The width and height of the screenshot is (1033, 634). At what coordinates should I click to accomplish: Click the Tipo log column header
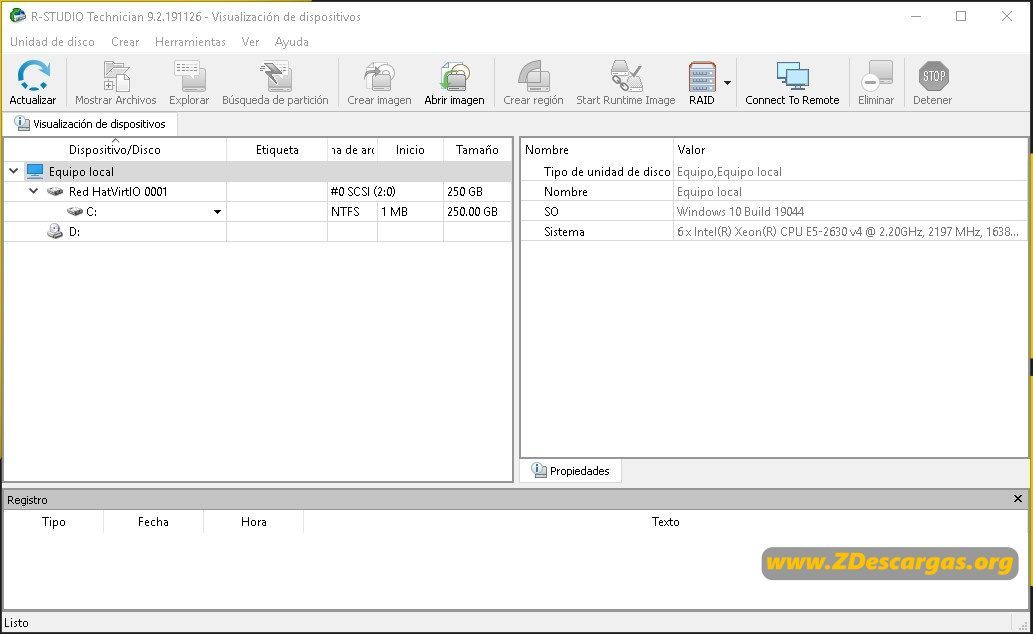[53, 522]
